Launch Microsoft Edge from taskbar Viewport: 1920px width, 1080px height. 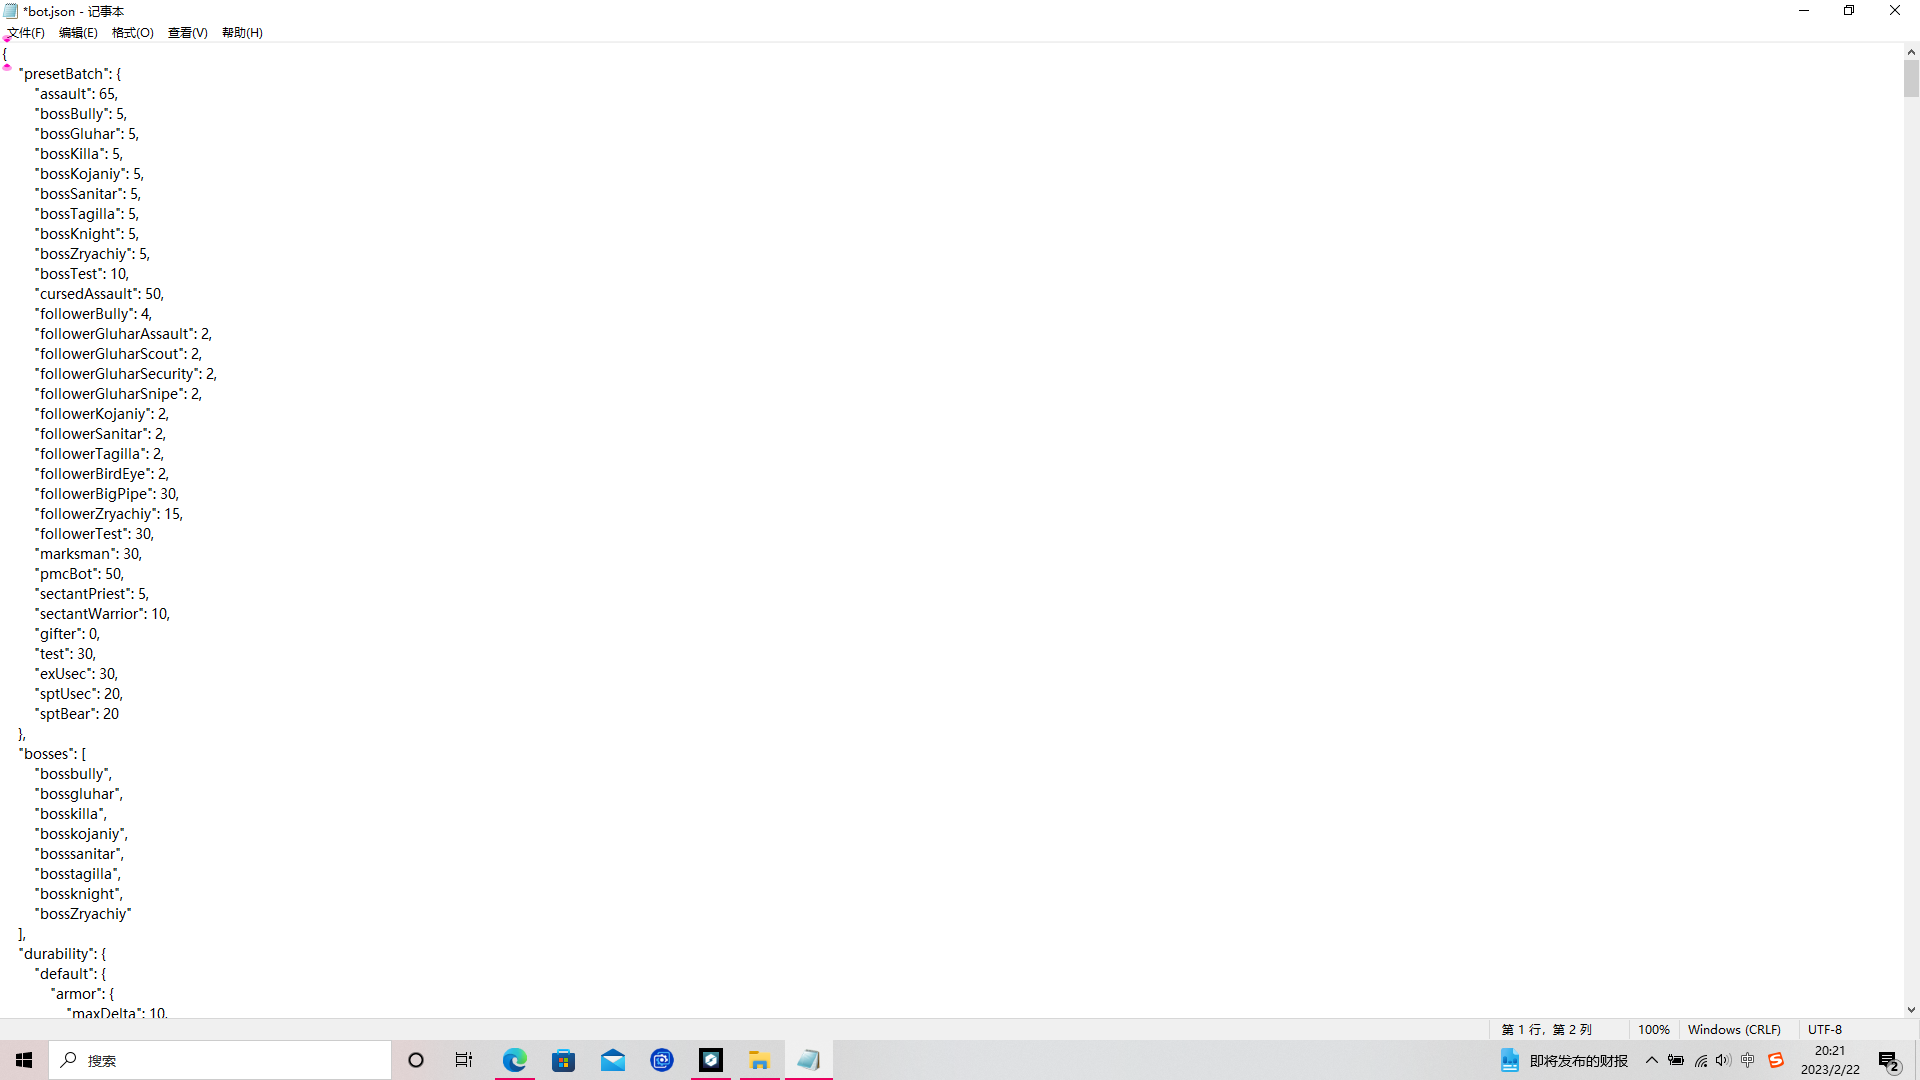click(x=514, y=1060)
